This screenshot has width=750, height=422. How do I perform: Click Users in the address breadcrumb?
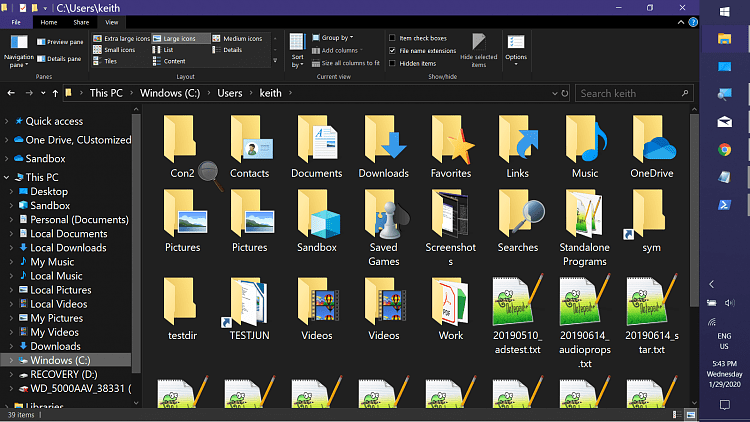(x=230, y=93)
